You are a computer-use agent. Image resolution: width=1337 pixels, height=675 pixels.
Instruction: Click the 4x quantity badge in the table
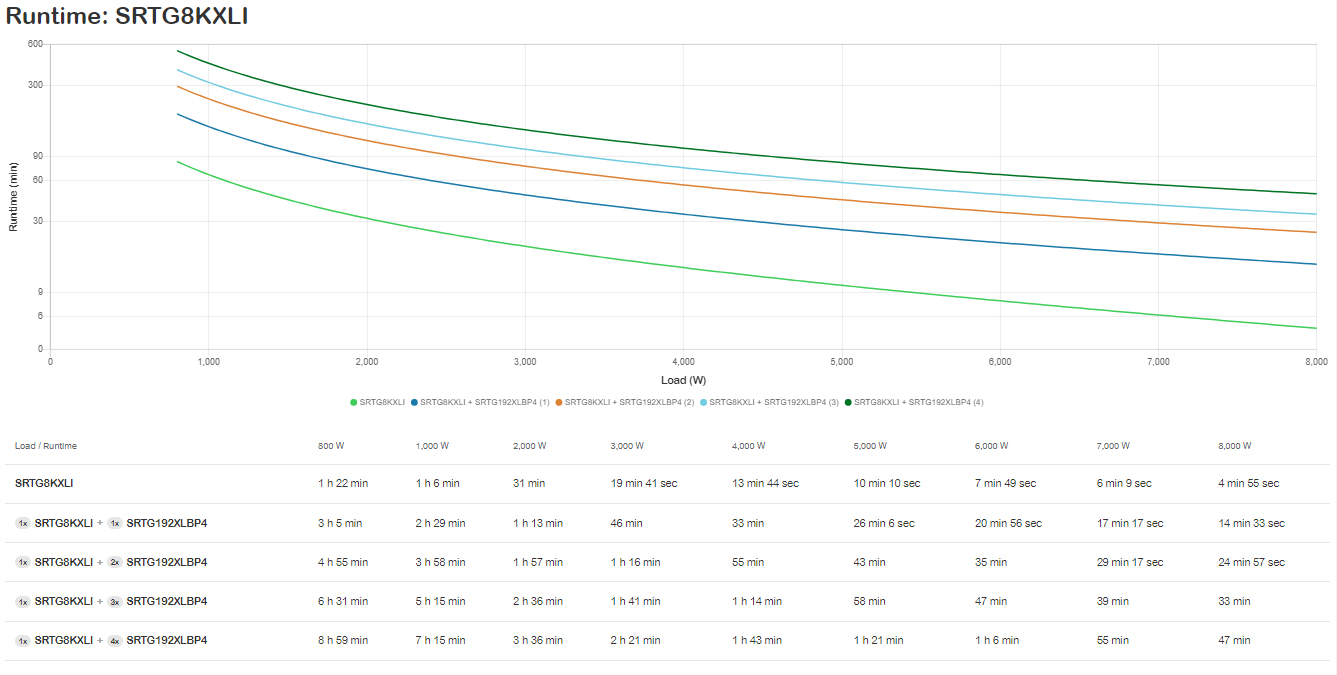click(115, 640)
